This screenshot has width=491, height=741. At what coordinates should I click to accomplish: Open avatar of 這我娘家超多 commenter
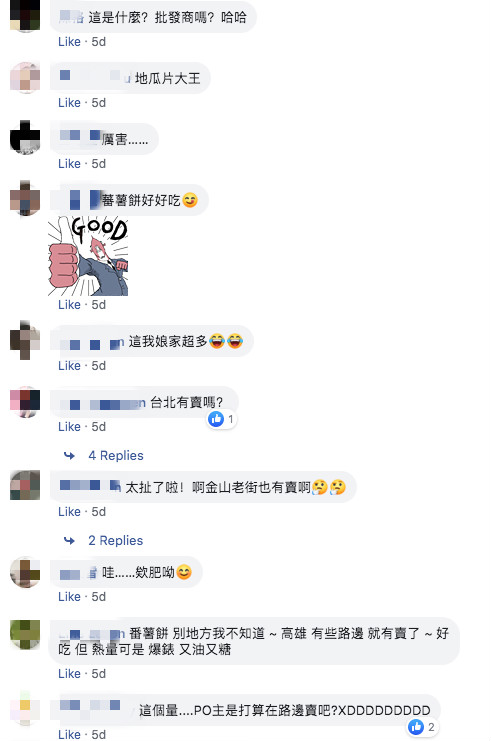click(x=25, y=340)
